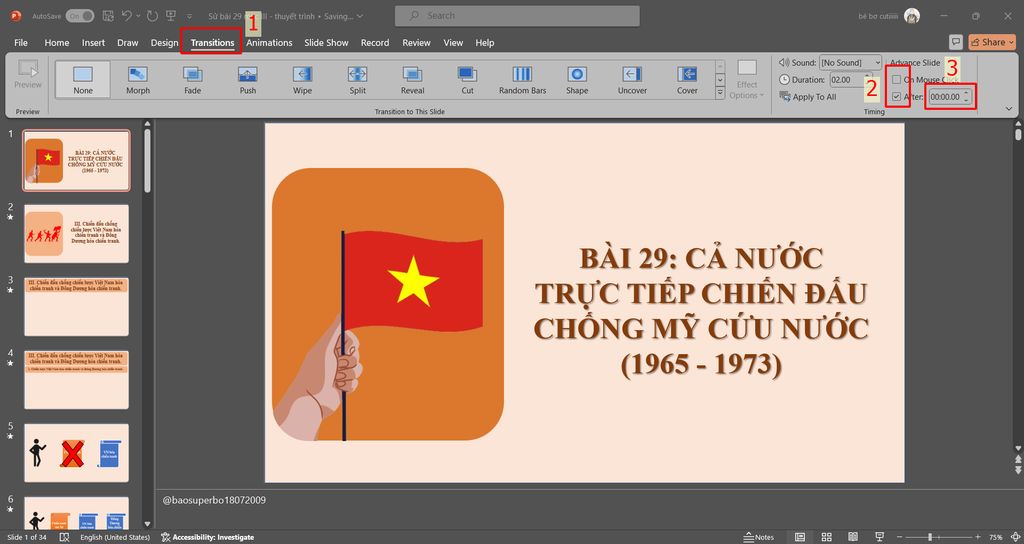Click the 75% zoom level
Screen dimensions: 1024x544
[x=996, y=537]
